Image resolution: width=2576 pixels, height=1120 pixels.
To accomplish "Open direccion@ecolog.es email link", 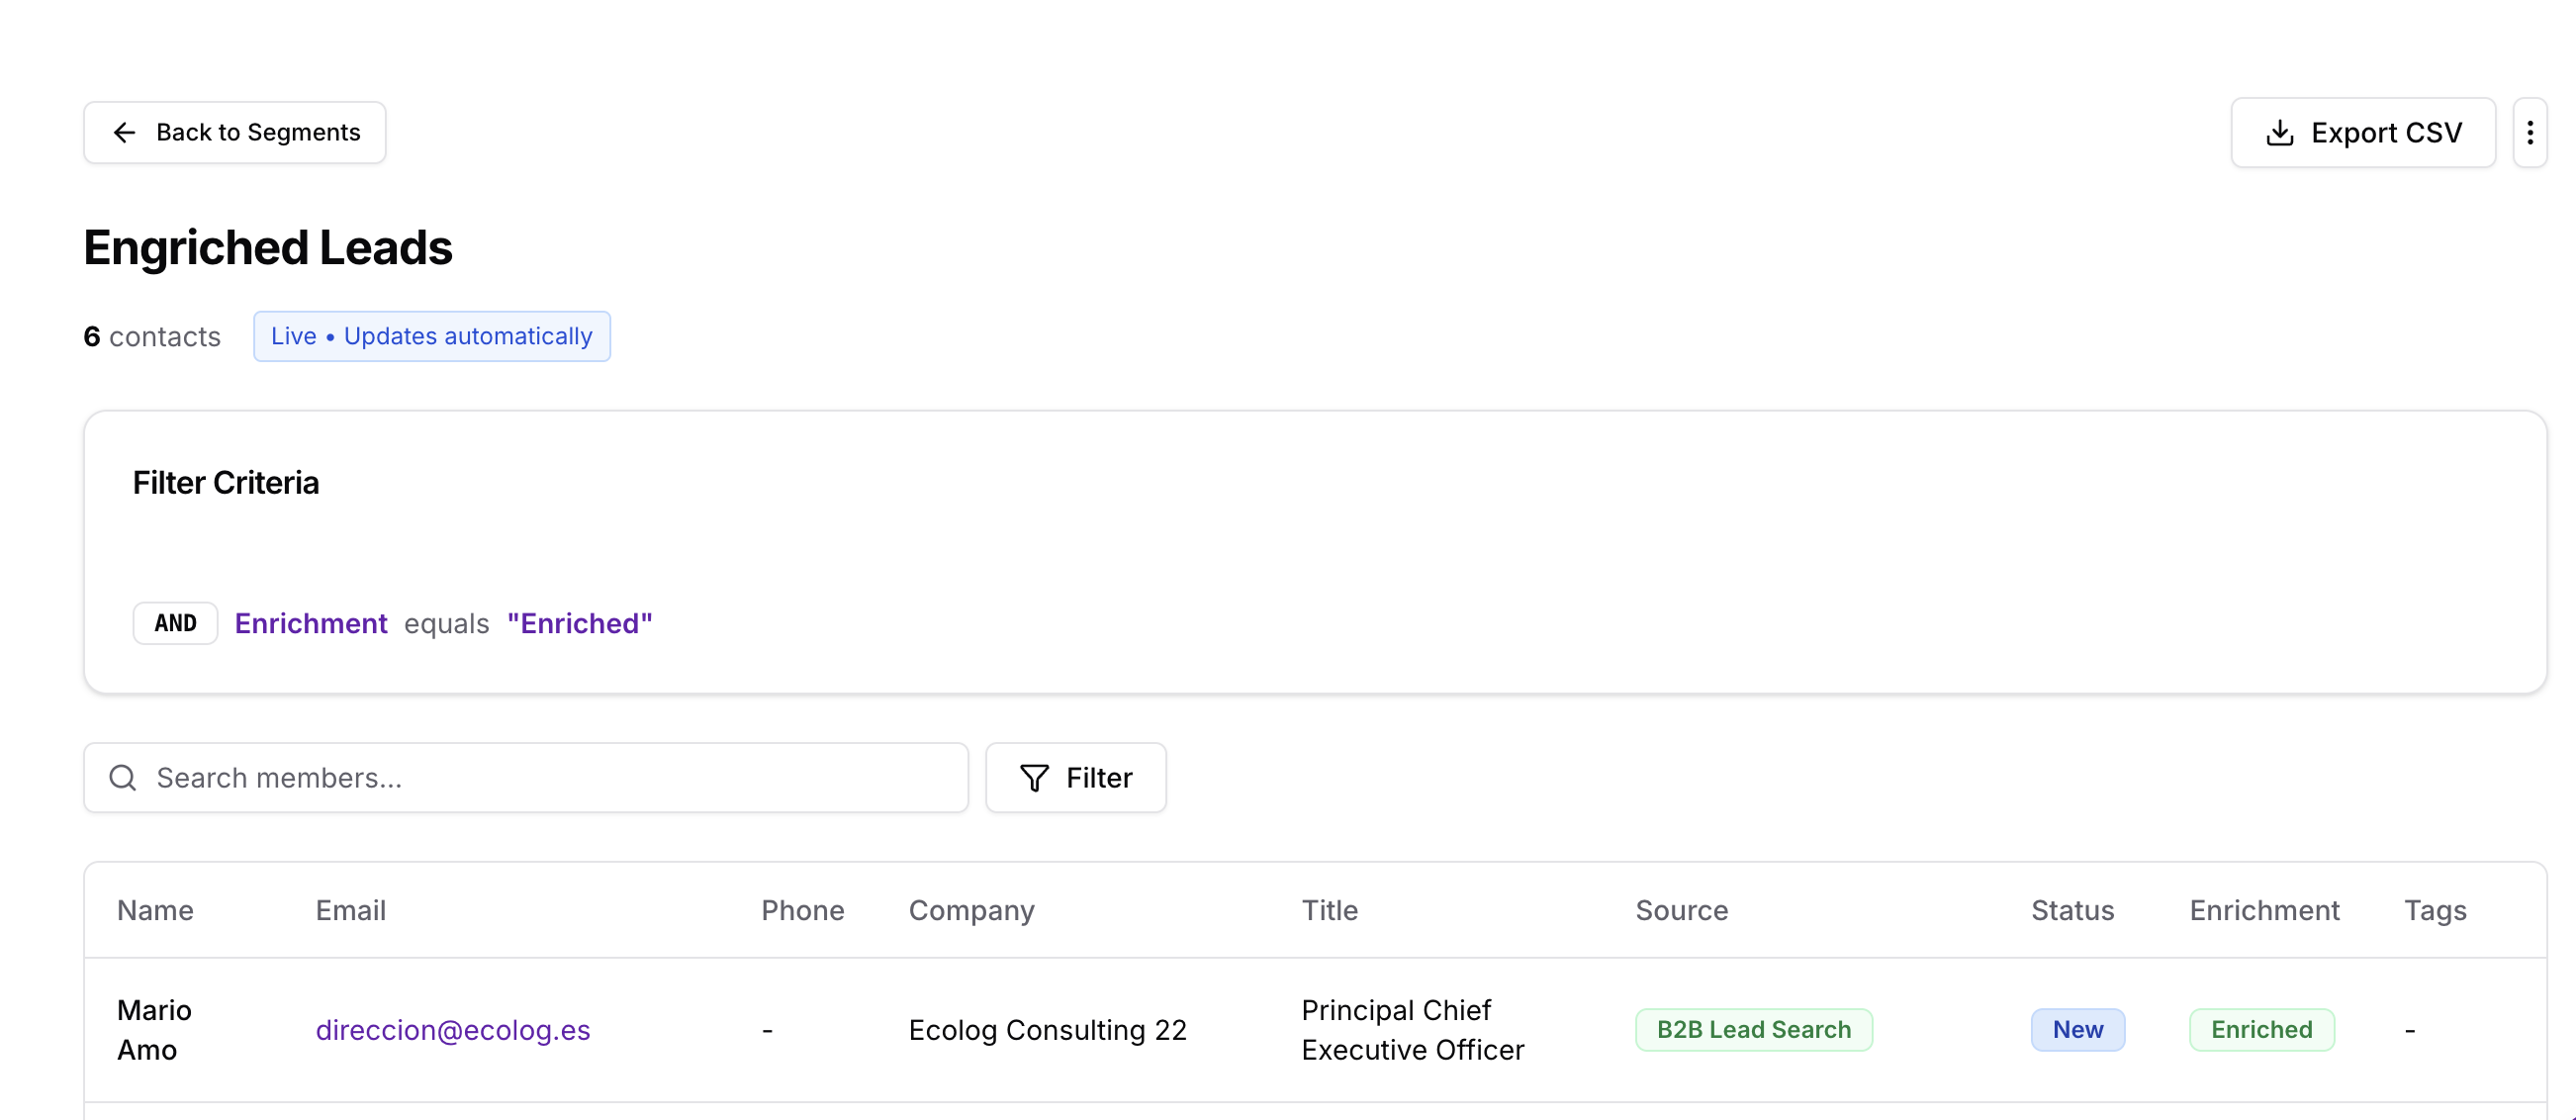I will [x=452, y=1030].
